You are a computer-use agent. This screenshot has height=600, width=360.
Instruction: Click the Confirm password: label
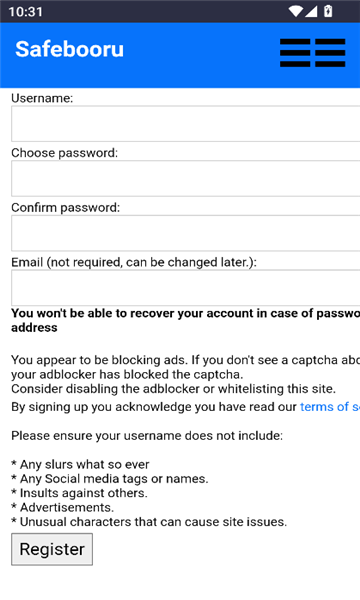click(x=65, y=208)
